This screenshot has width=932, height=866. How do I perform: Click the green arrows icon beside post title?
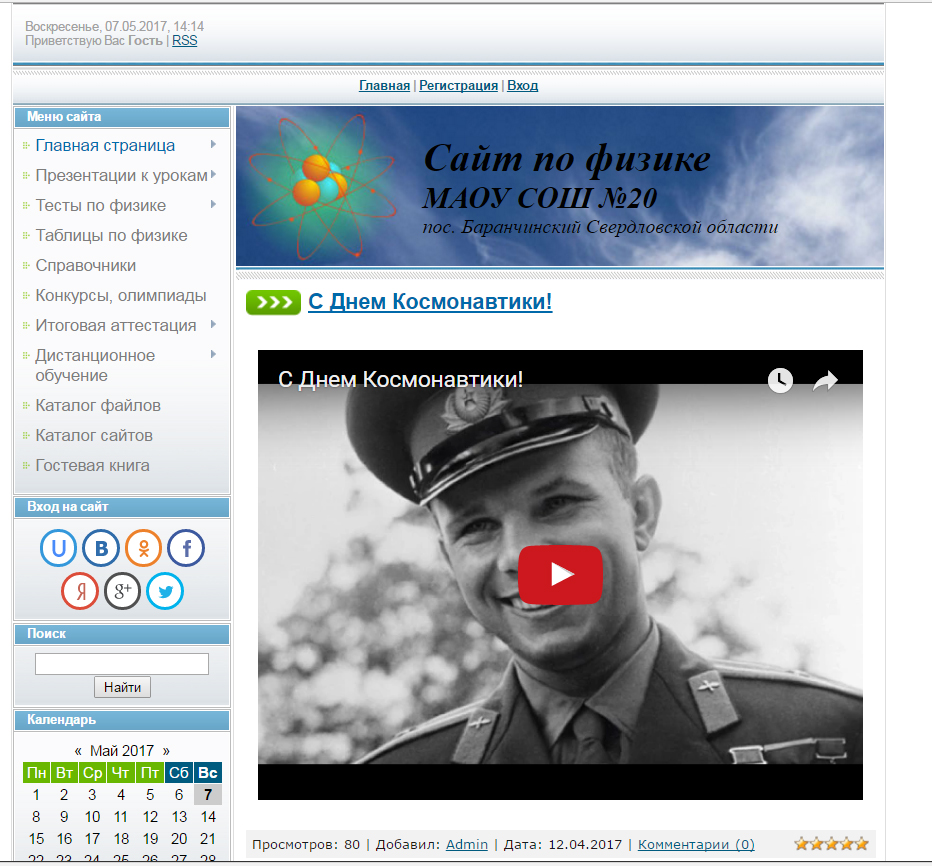pyautogui.click(x=273, y=303)
